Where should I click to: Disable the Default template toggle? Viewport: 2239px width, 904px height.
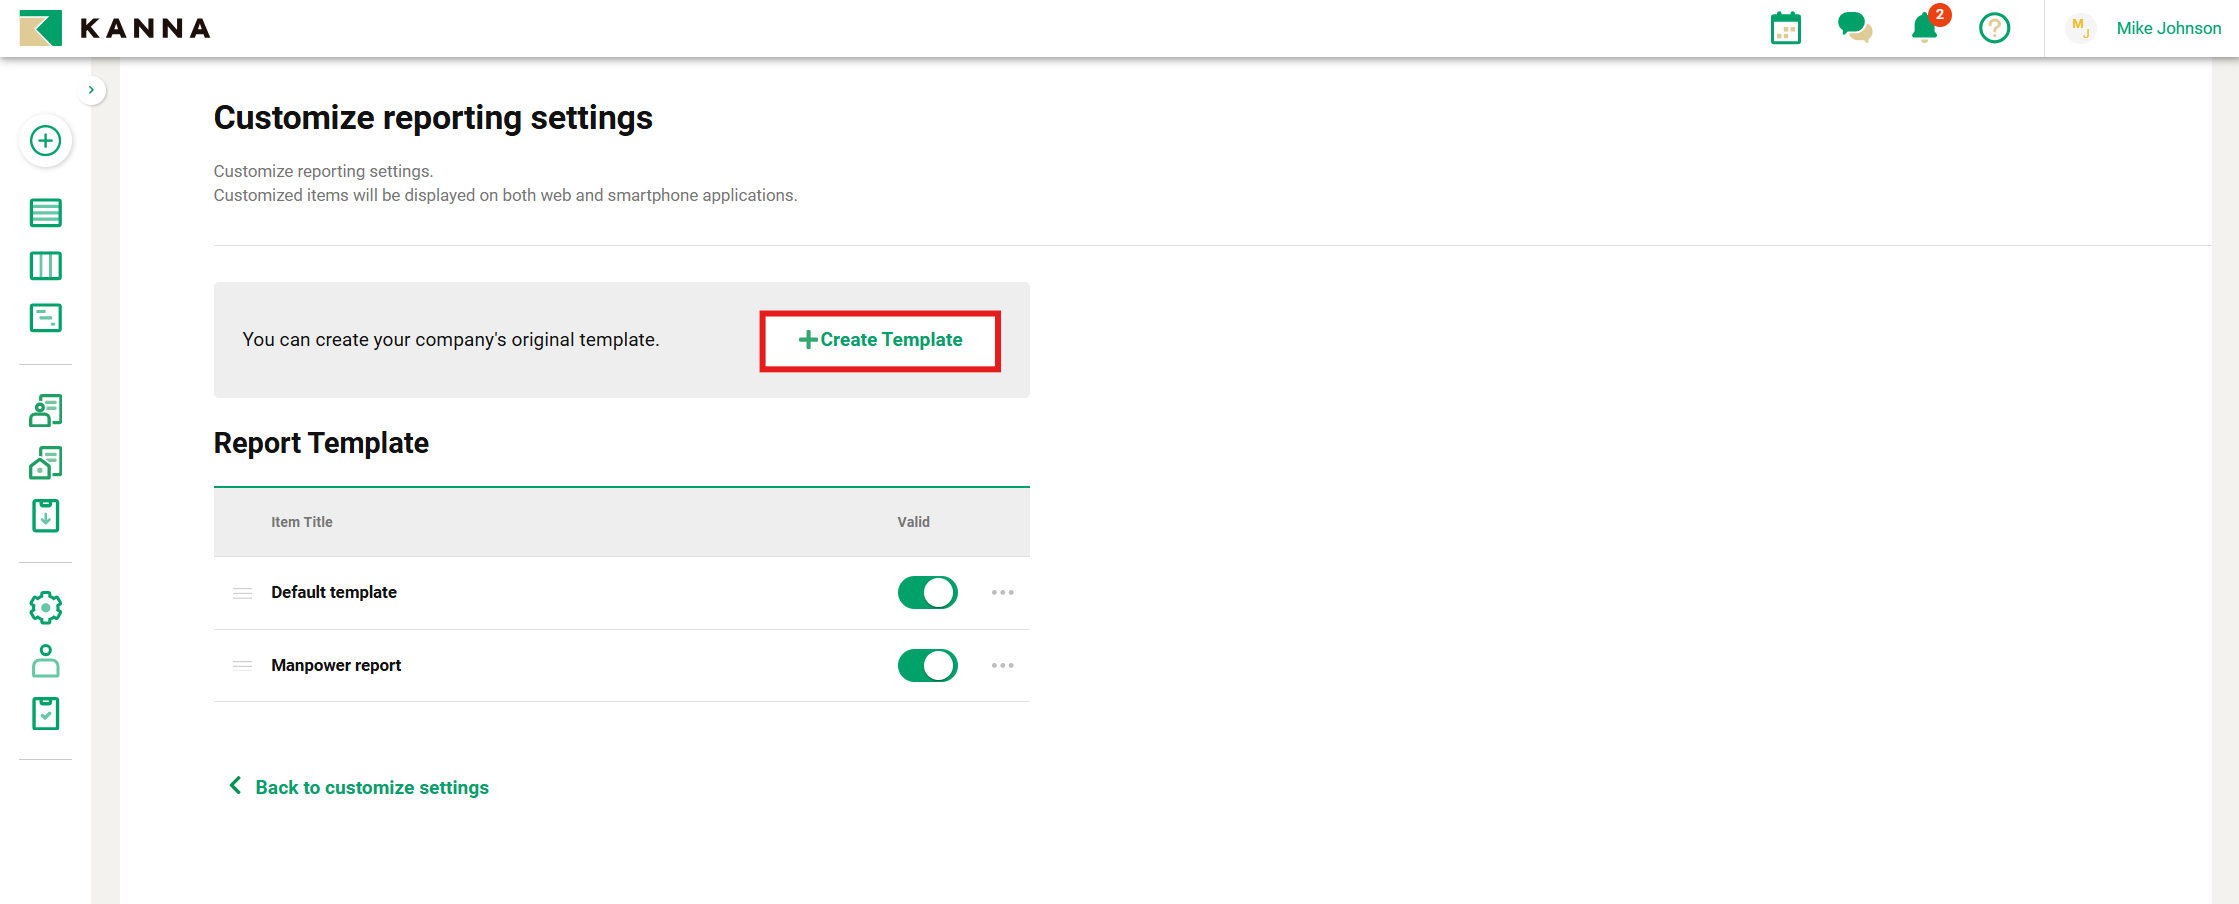pos(927,593)
